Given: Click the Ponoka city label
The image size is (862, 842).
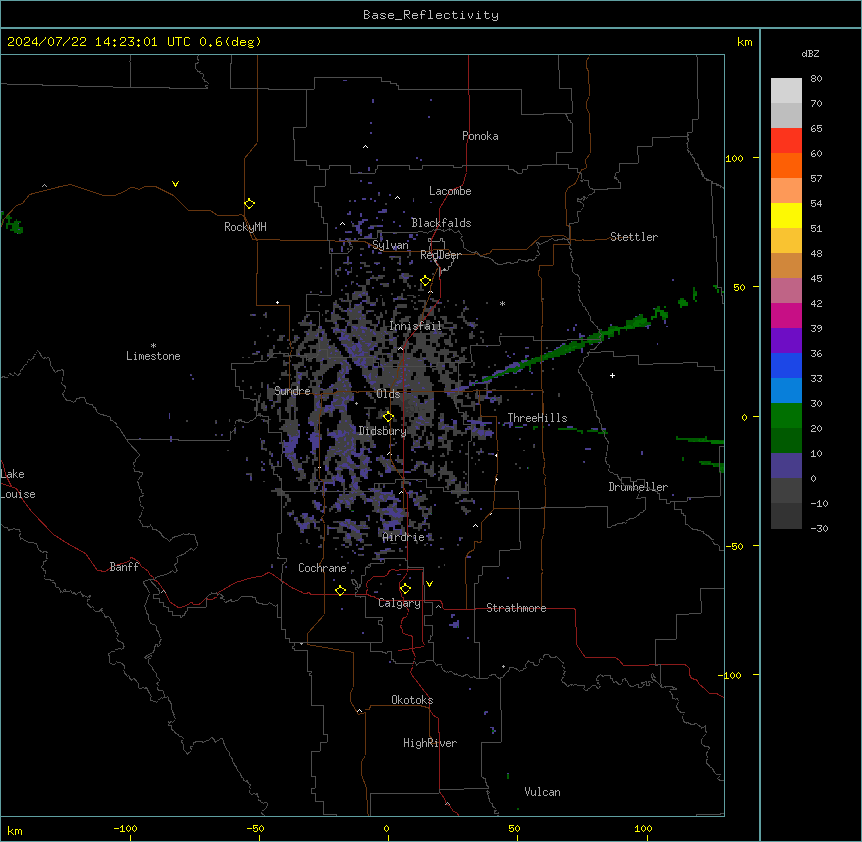Looking at the screenshot, I should (x=480, y=136).
